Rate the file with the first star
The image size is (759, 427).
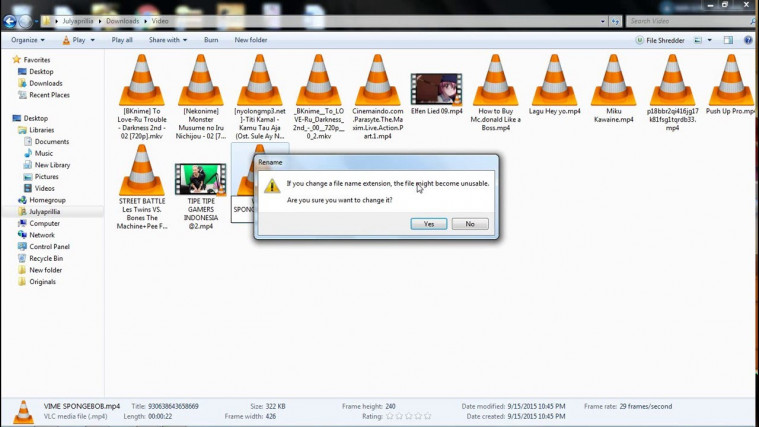(x=390, y=416)
